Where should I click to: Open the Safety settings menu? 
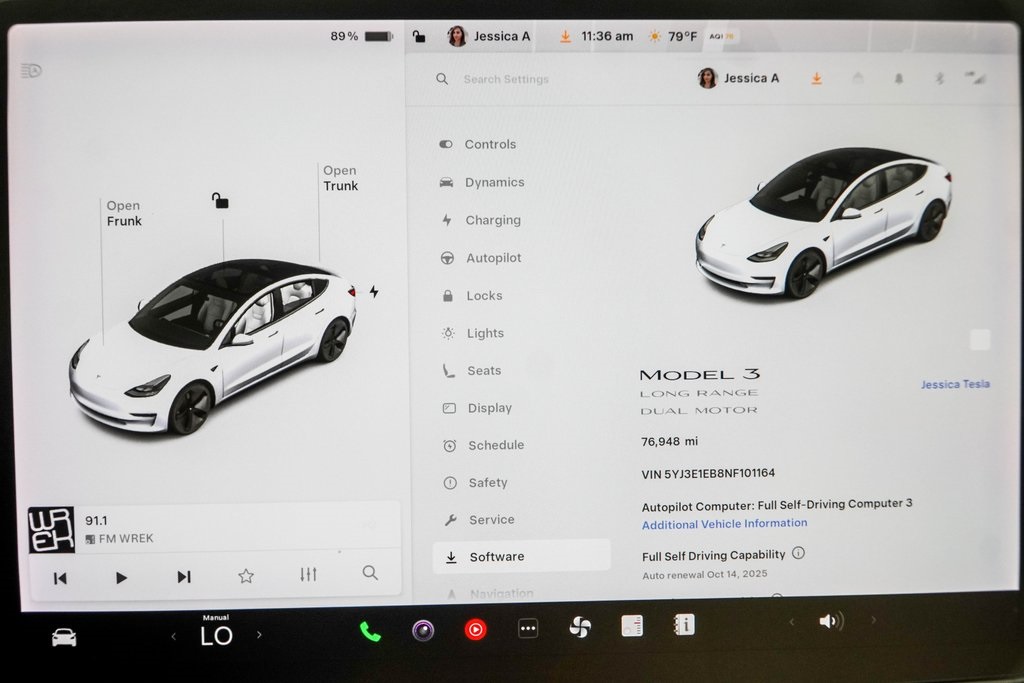(476, 483)
